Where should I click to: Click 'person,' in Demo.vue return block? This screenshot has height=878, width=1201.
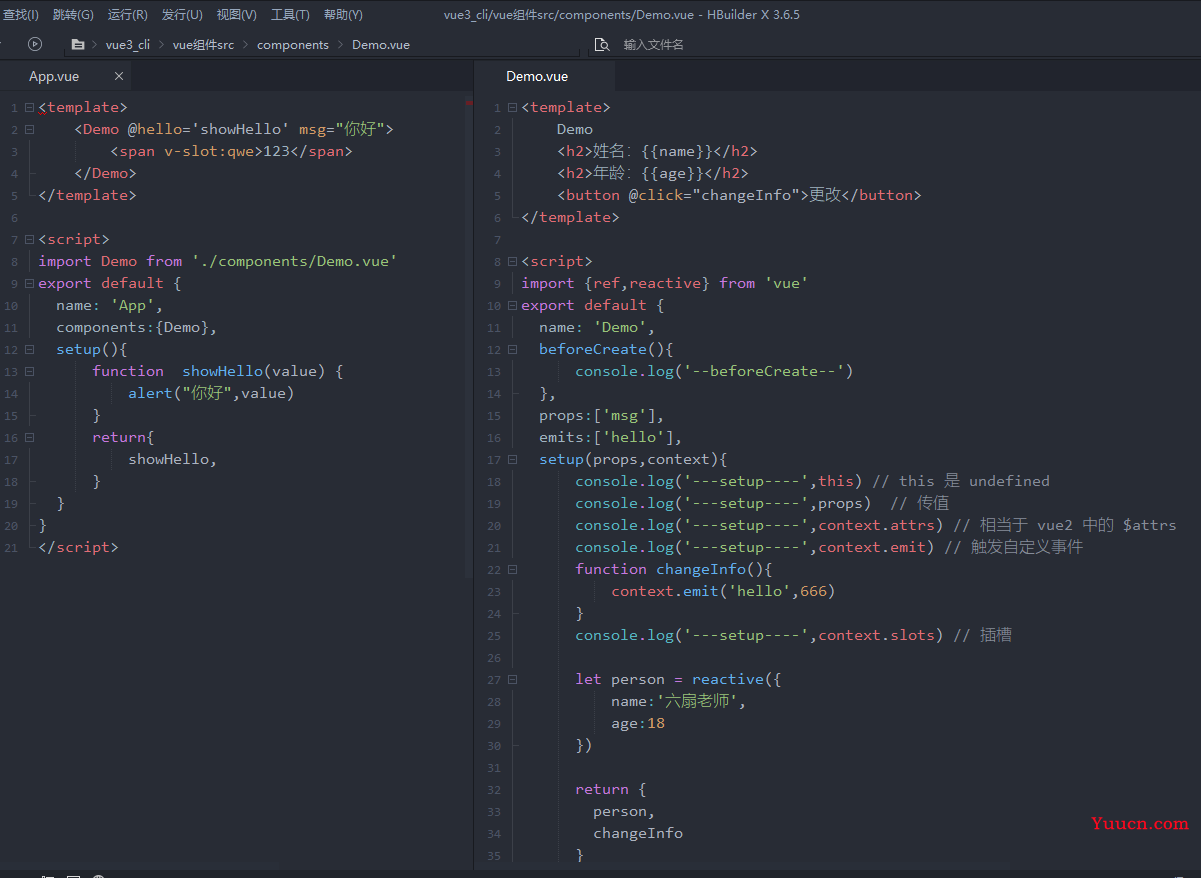point(624,811)
